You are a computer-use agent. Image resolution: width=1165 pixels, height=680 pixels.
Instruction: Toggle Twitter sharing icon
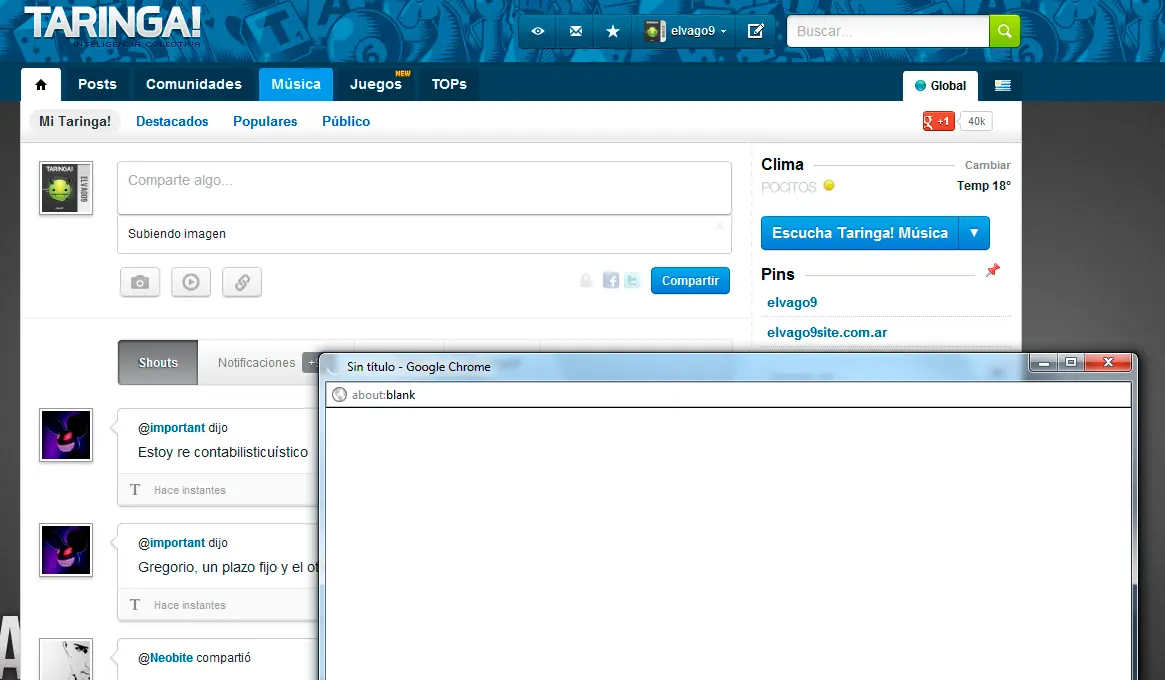click(632, 280)
